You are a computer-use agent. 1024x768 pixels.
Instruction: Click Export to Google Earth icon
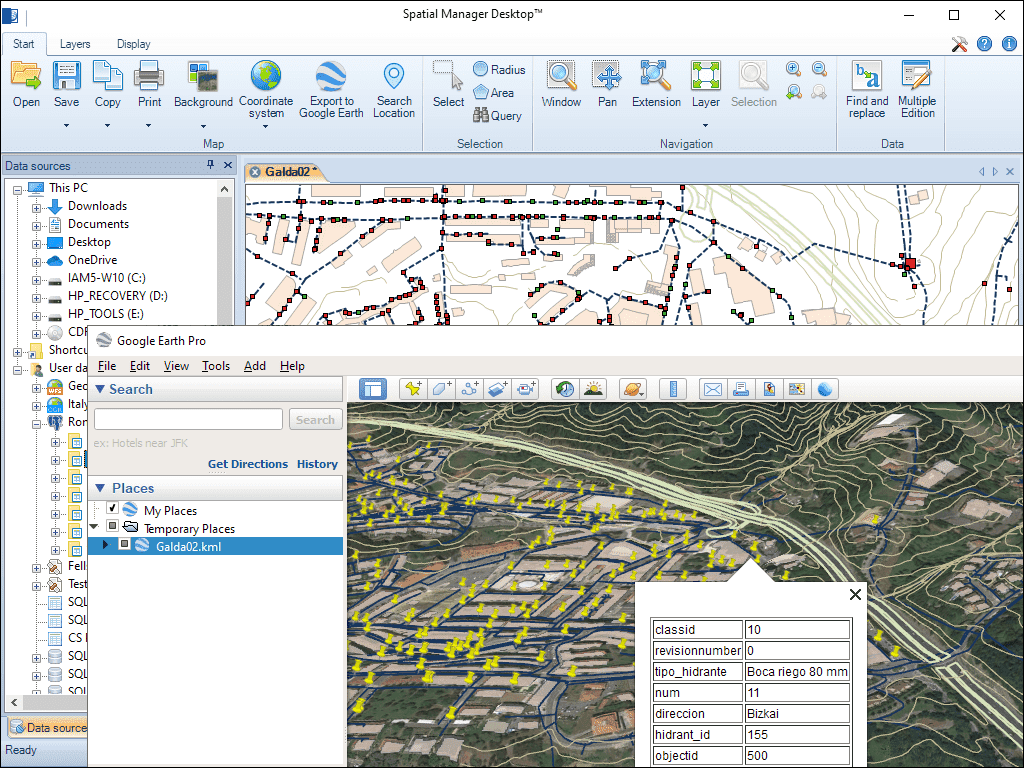pyautogui.click(x=331, y=77)
